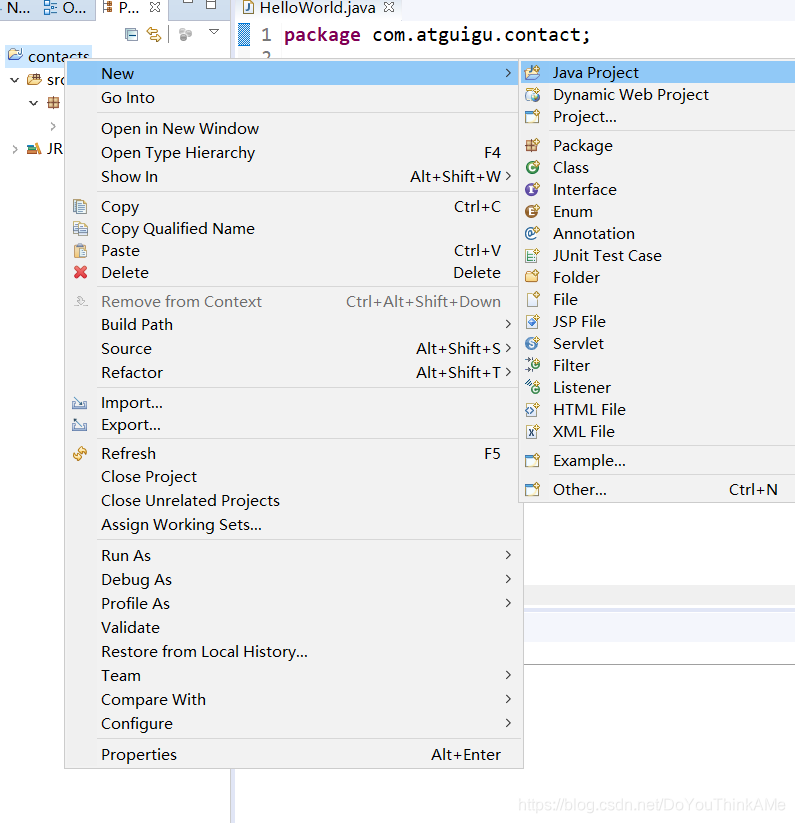This screenshot has height=823, width=795.
Task: Click the Servlet icon
Action: [x=532, y=343]
